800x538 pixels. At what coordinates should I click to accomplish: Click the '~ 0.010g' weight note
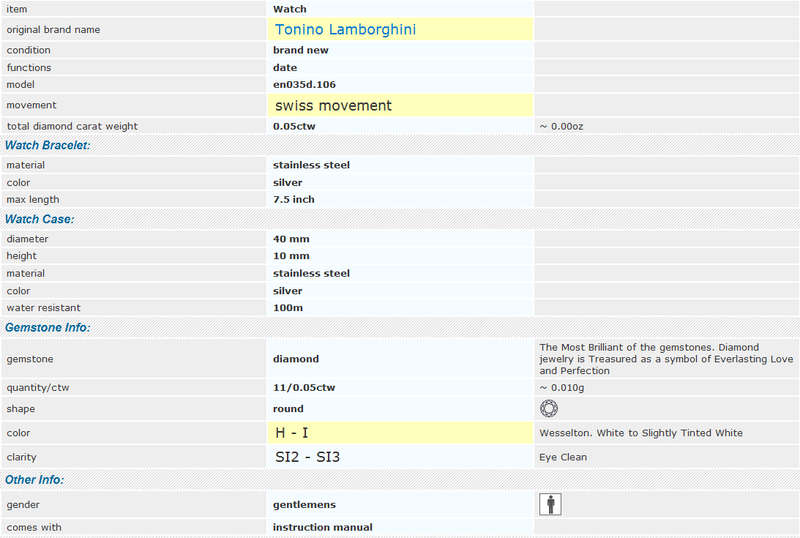point(562,387)
